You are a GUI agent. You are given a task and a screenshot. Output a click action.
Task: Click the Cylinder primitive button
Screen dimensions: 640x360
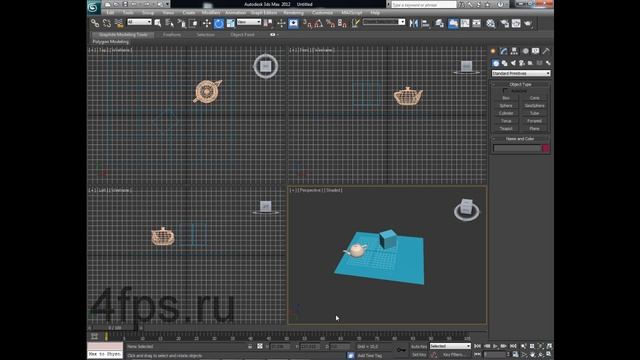coord(506,113)
